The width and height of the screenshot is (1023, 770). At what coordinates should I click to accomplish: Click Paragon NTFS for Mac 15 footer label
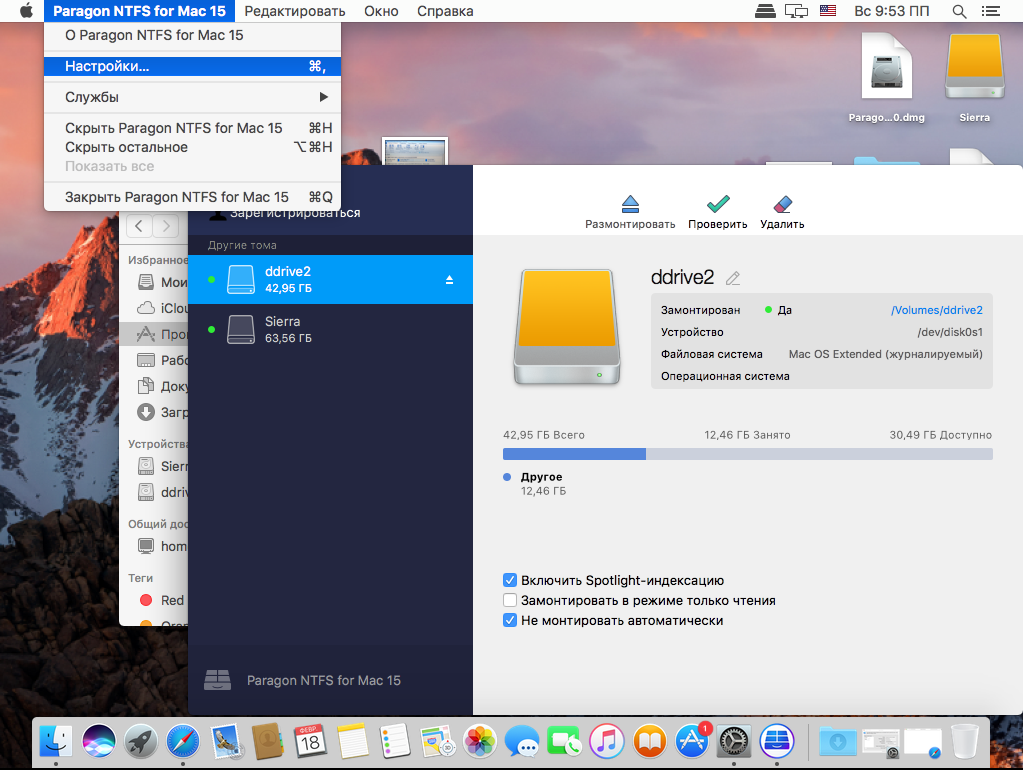324,681
